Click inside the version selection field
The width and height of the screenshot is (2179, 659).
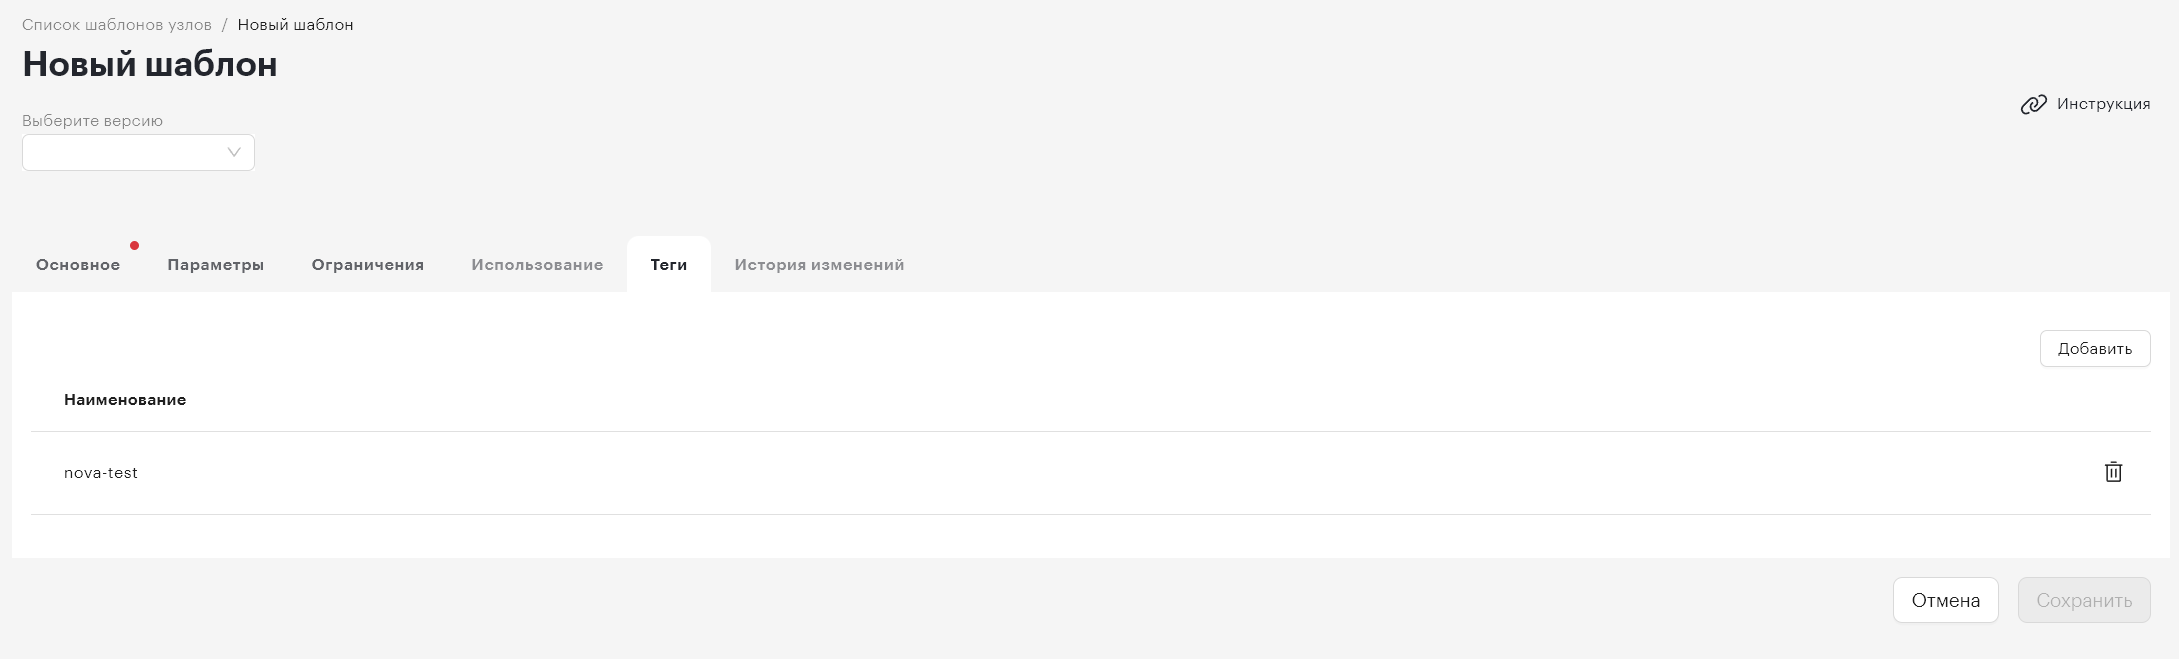click(x=138, y=152)
